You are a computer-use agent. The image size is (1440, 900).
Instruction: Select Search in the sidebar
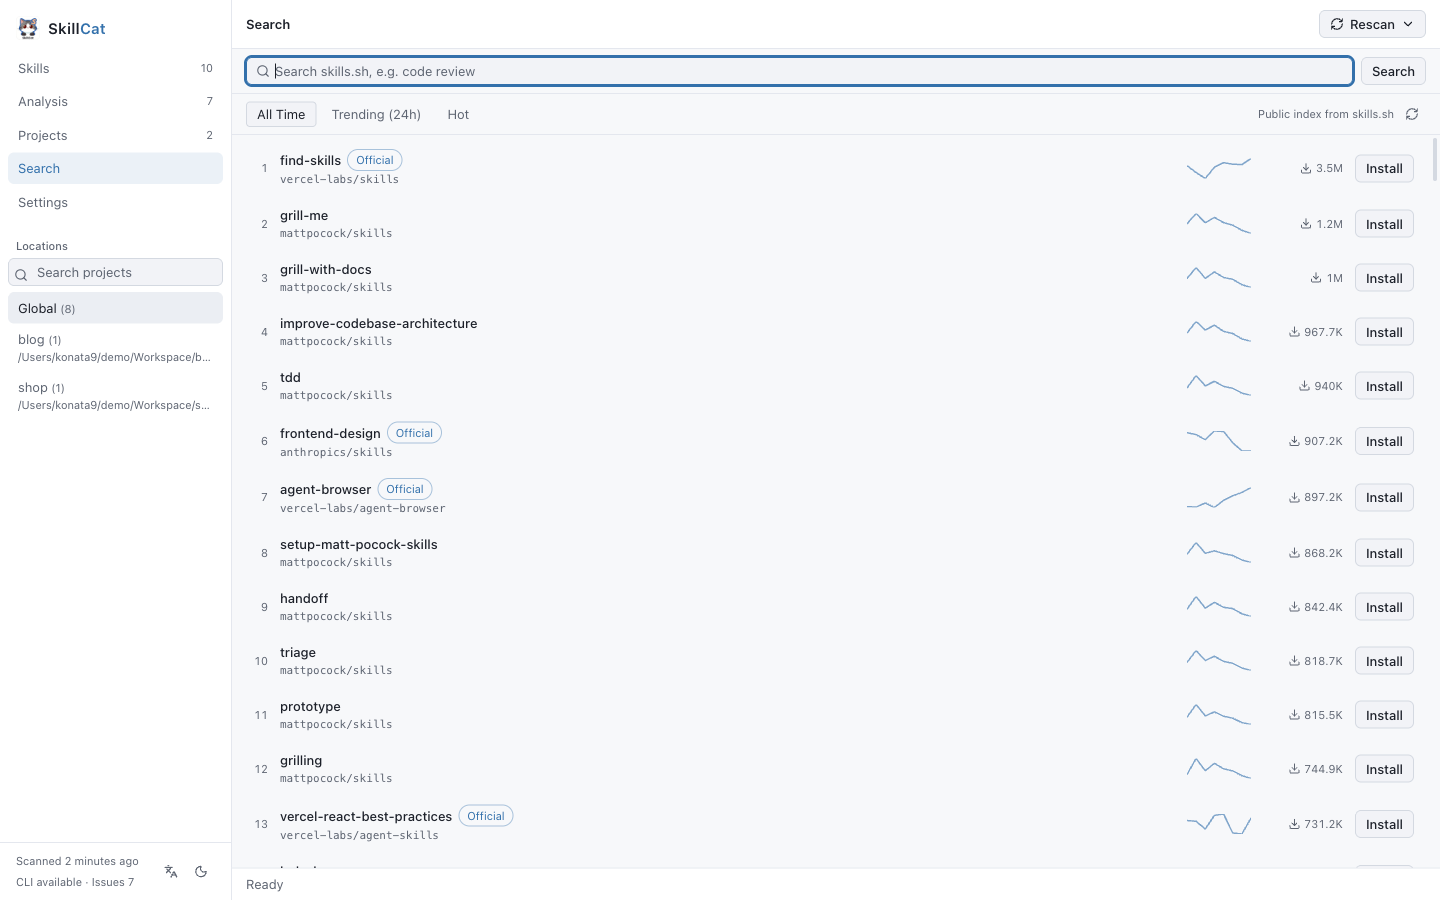pyautogui.click(x=115, y=168)
